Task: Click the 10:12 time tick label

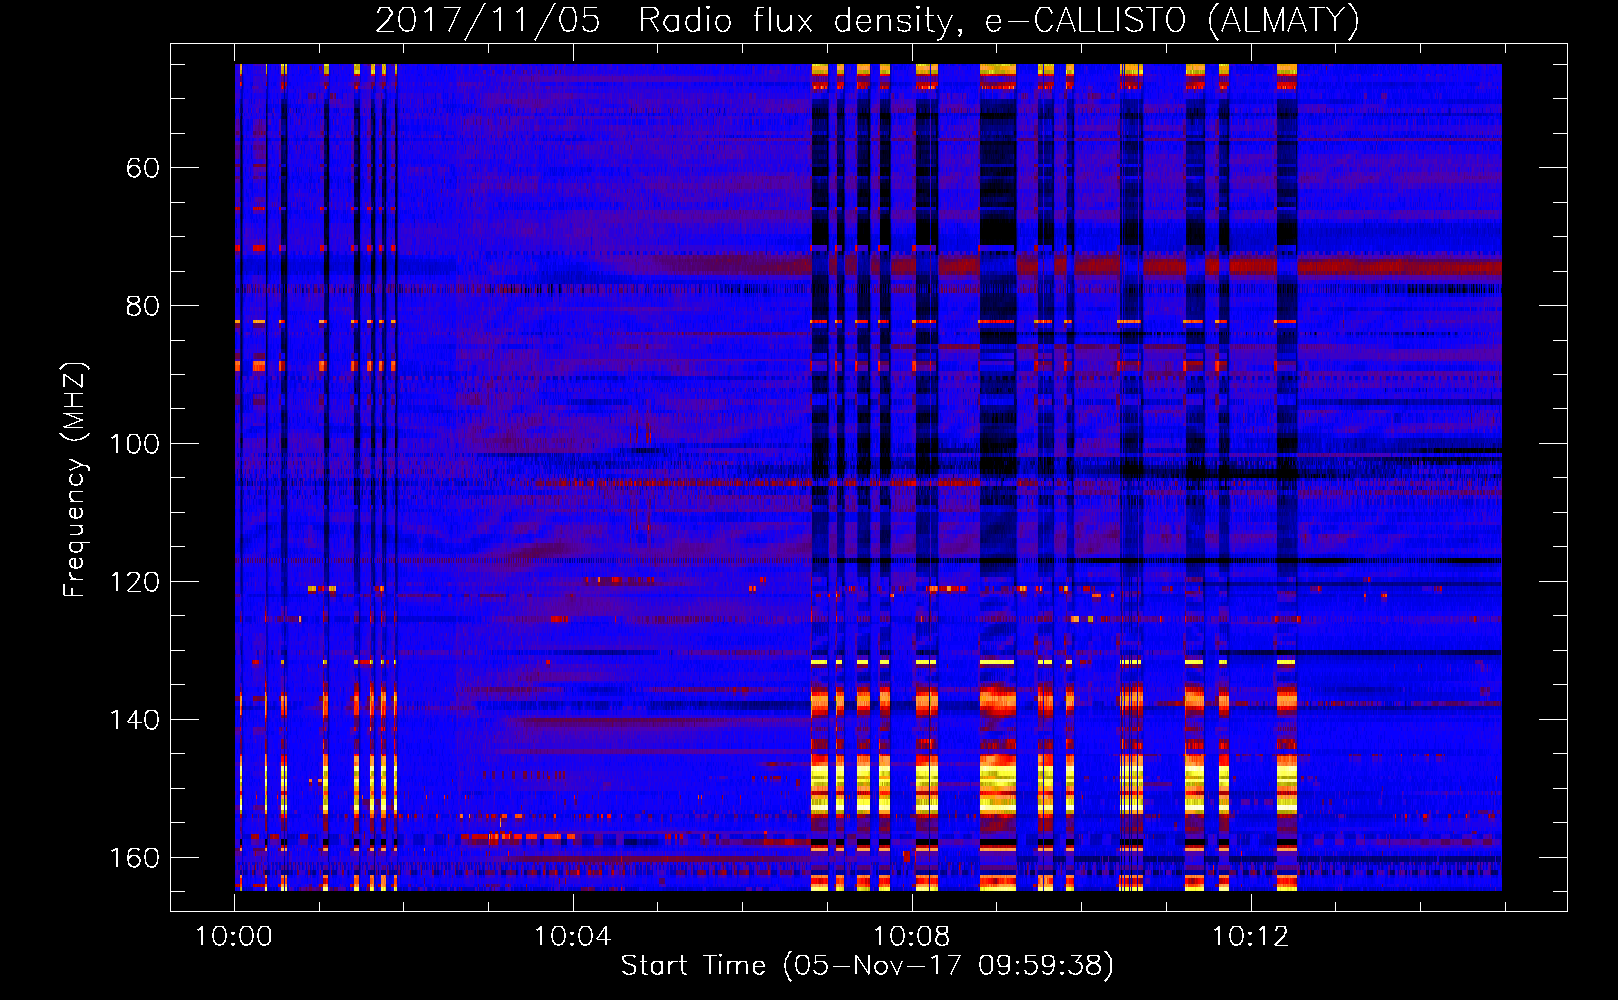Action: tap(1250, 937)
